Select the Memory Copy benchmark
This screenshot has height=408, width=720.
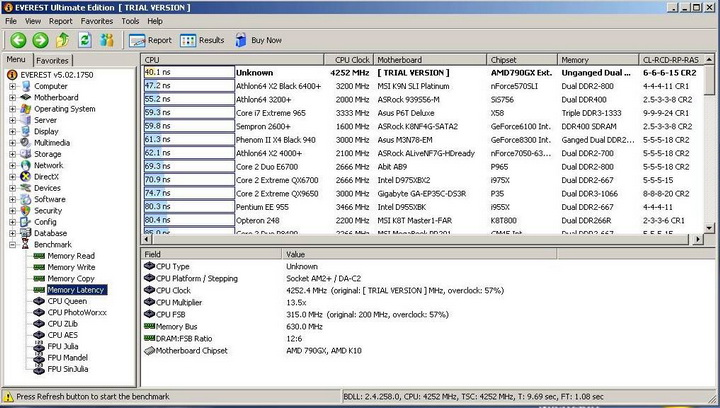(71, 279)
